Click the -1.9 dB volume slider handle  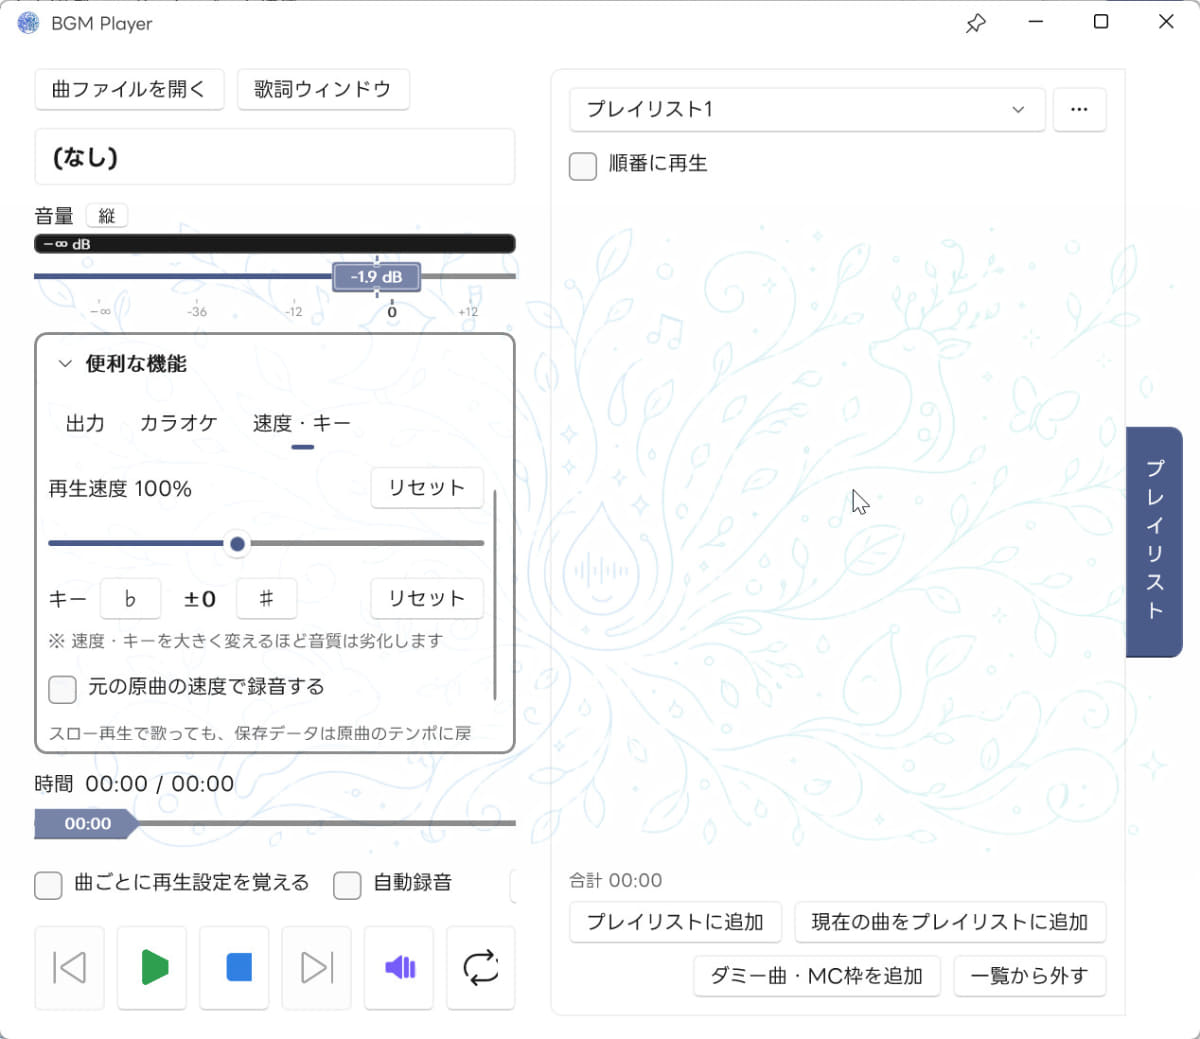tap(376, 277)
